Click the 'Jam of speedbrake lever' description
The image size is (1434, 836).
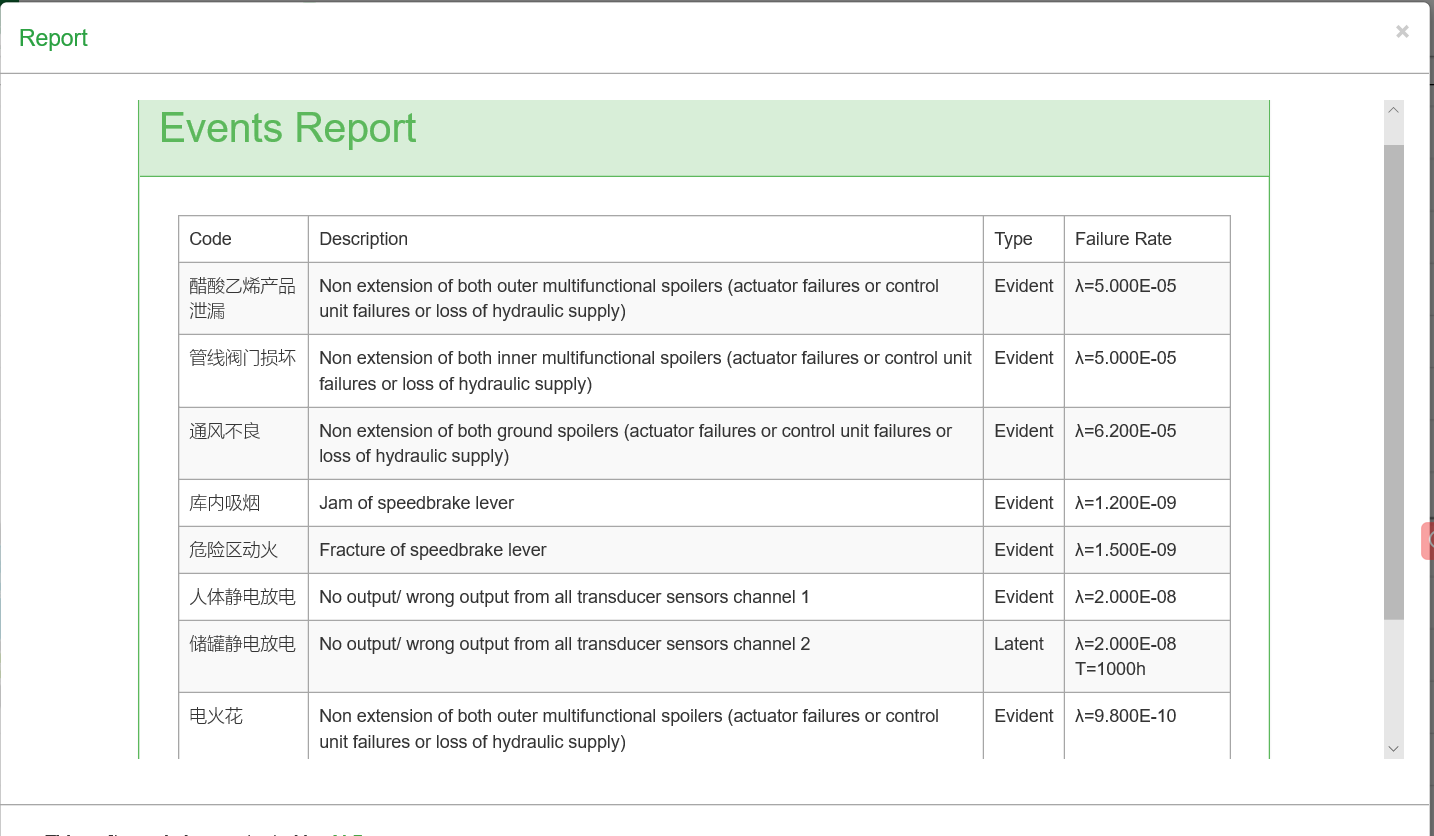point(416,503)
